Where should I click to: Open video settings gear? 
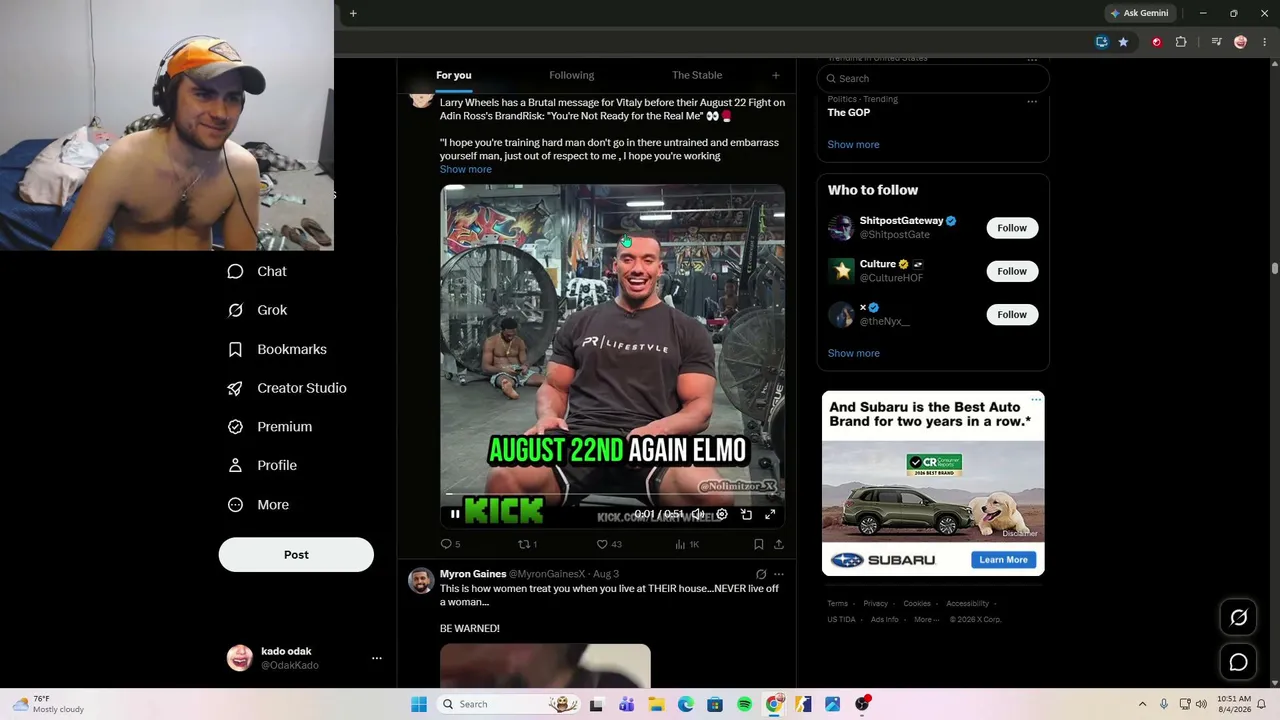click(x=722, y=514)
